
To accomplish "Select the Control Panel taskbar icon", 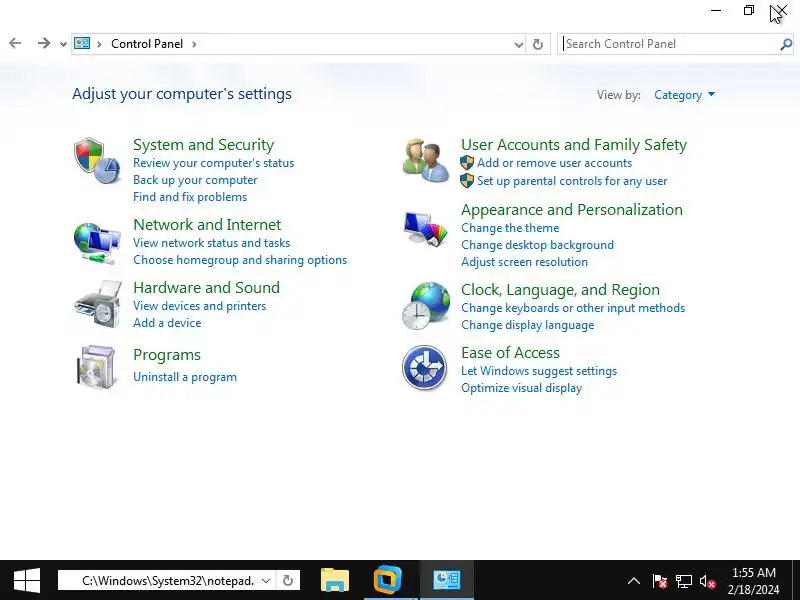I will pyautogui.click(x=446, y=580).
